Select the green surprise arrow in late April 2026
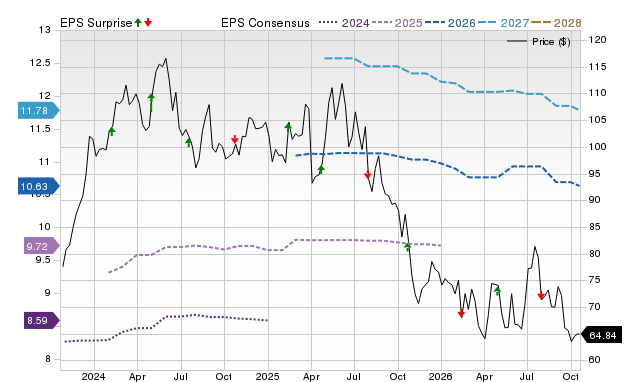Screen dimensions: 640x382 pyautogui.click(x=497, y=291)
